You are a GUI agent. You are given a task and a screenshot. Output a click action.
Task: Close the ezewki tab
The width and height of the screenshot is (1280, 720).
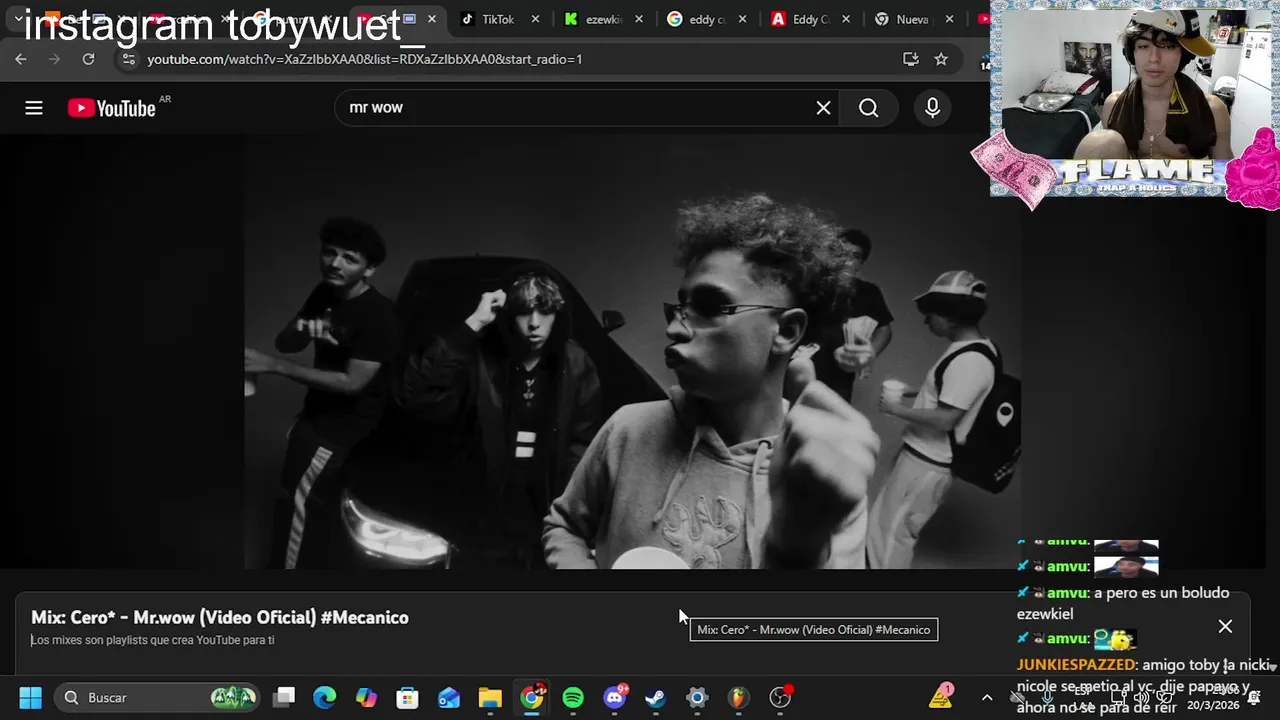pos(639,19)
